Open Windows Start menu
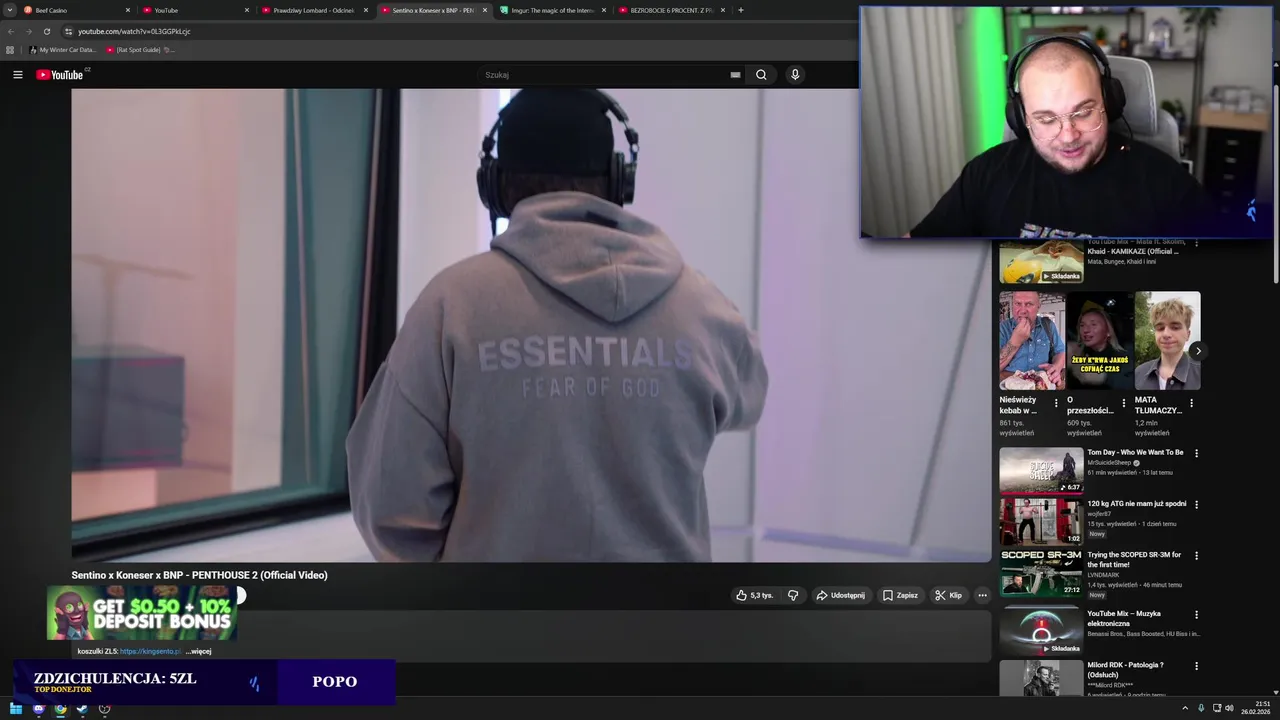The width and height of the screenshot is (1280, 720). tap(16, 709)
